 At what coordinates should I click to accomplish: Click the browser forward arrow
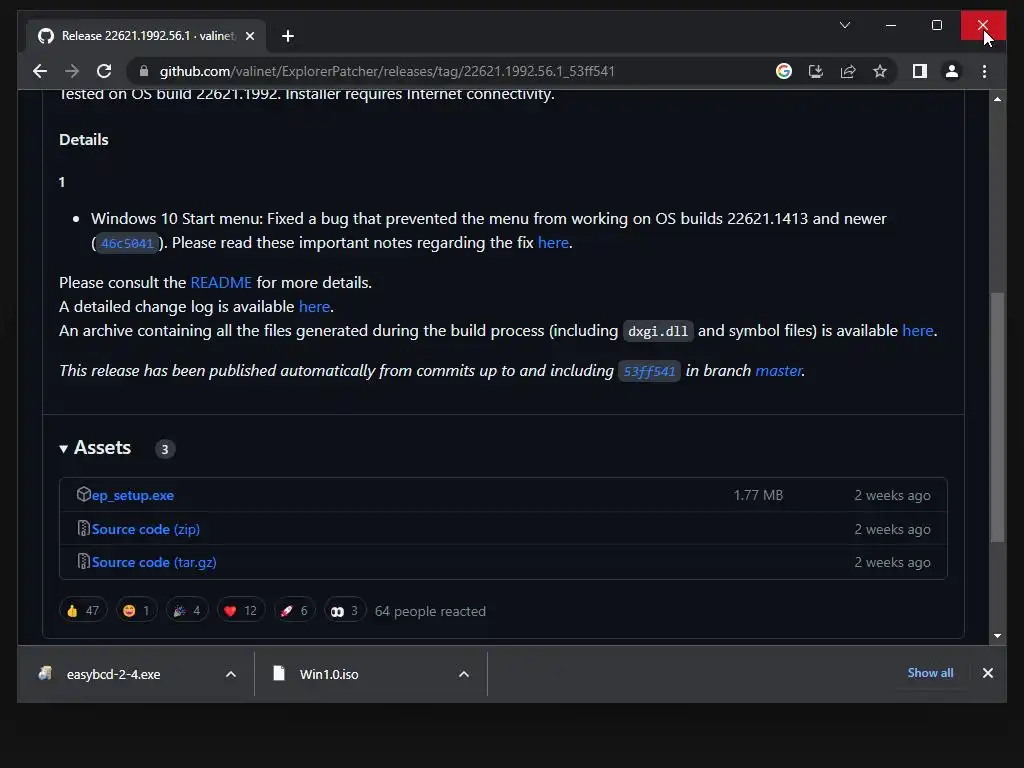tap(72, 71)
